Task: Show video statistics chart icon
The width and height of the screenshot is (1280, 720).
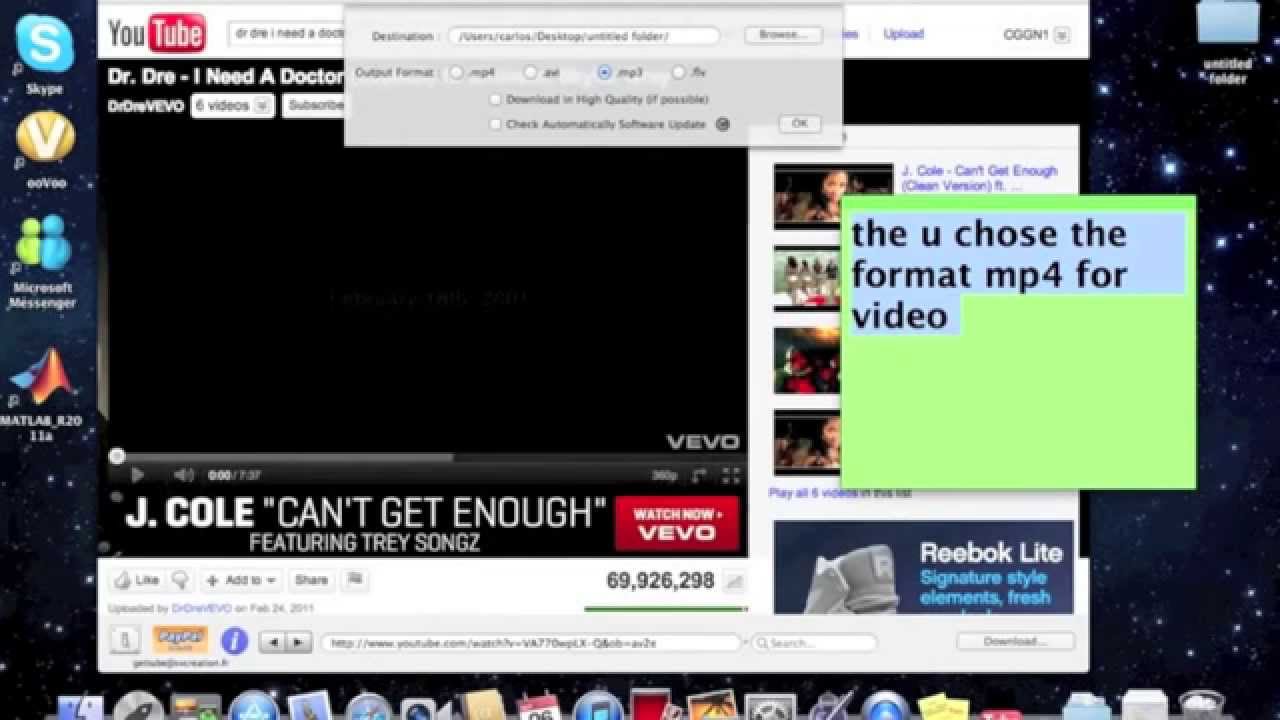Action: coord(734,580)
